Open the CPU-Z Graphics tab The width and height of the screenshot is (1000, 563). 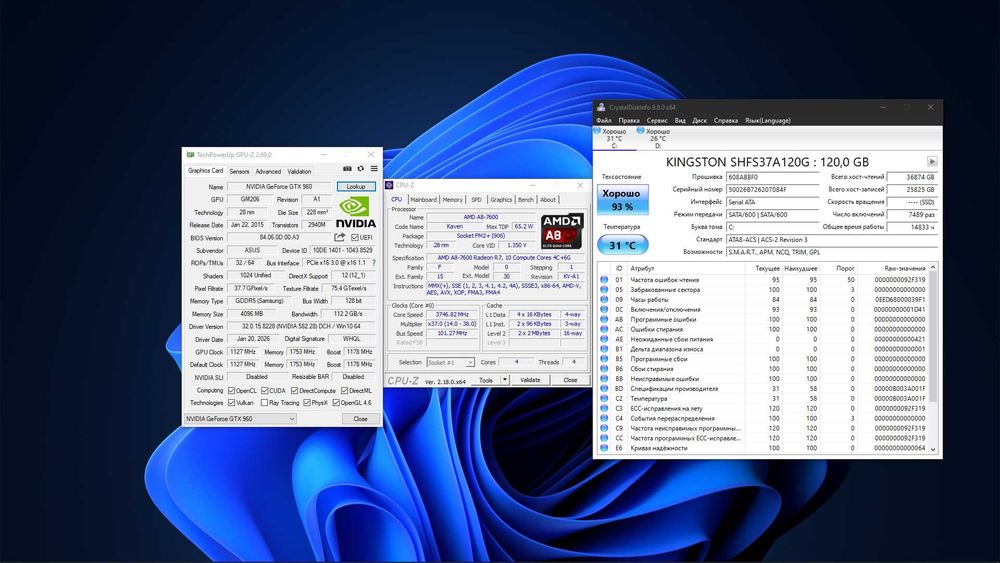pos(501,200)
